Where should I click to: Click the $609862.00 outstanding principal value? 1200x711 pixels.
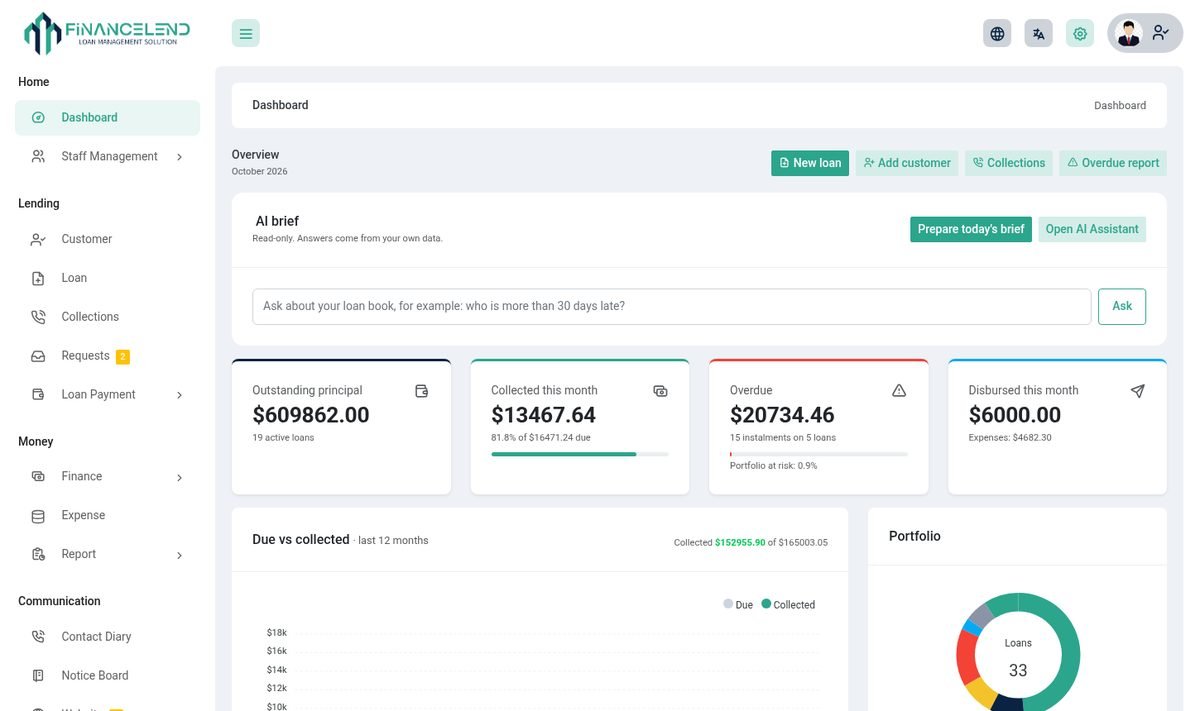coord(311,415)
